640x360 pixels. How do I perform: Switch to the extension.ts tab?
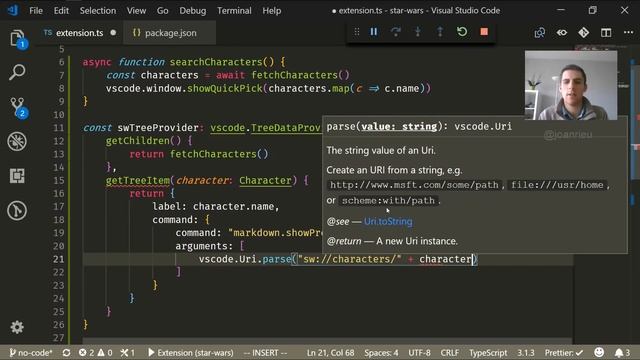point(80,33)
